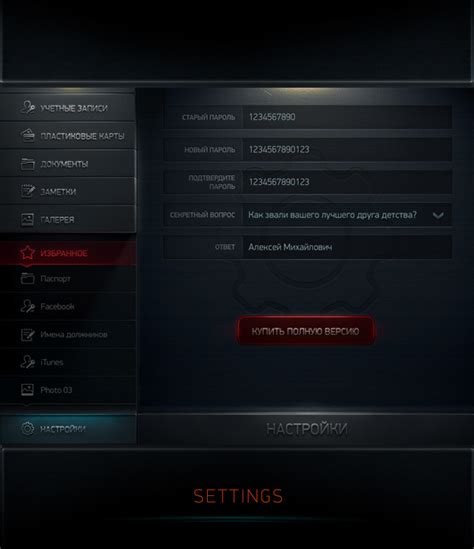This screenshot has width=474, height=549.
Task: Focus the Подтвердите пароль field
Action: 347,182
